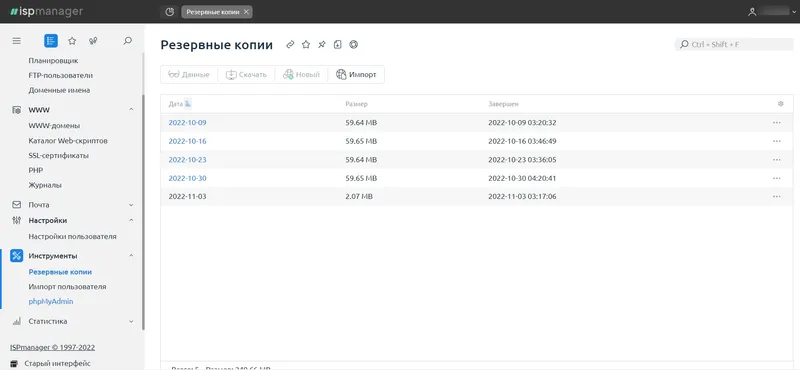Click the sidebar search magnifier

pyautogui.click(x=128, y=41)
